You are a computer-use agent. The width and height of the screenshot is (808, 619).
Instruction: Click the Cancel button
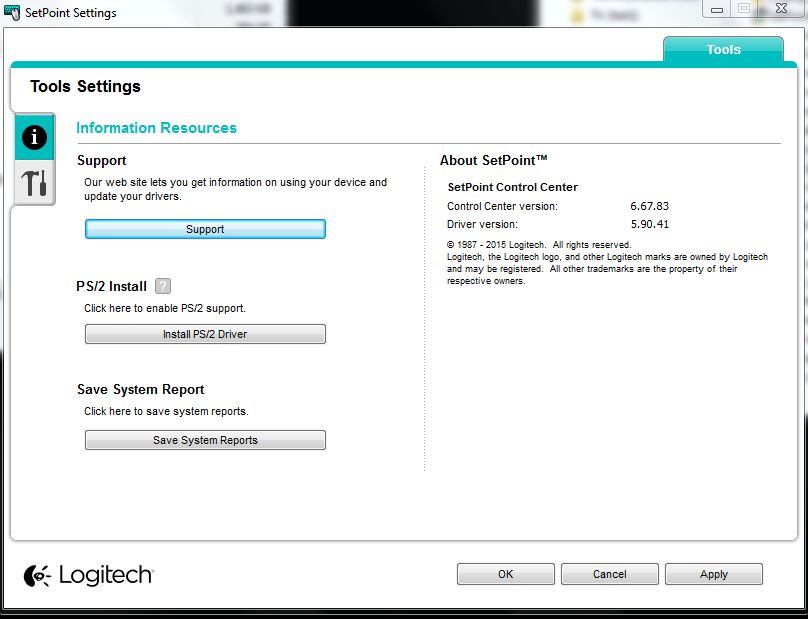pyautogui.click(x=610, y=574)
